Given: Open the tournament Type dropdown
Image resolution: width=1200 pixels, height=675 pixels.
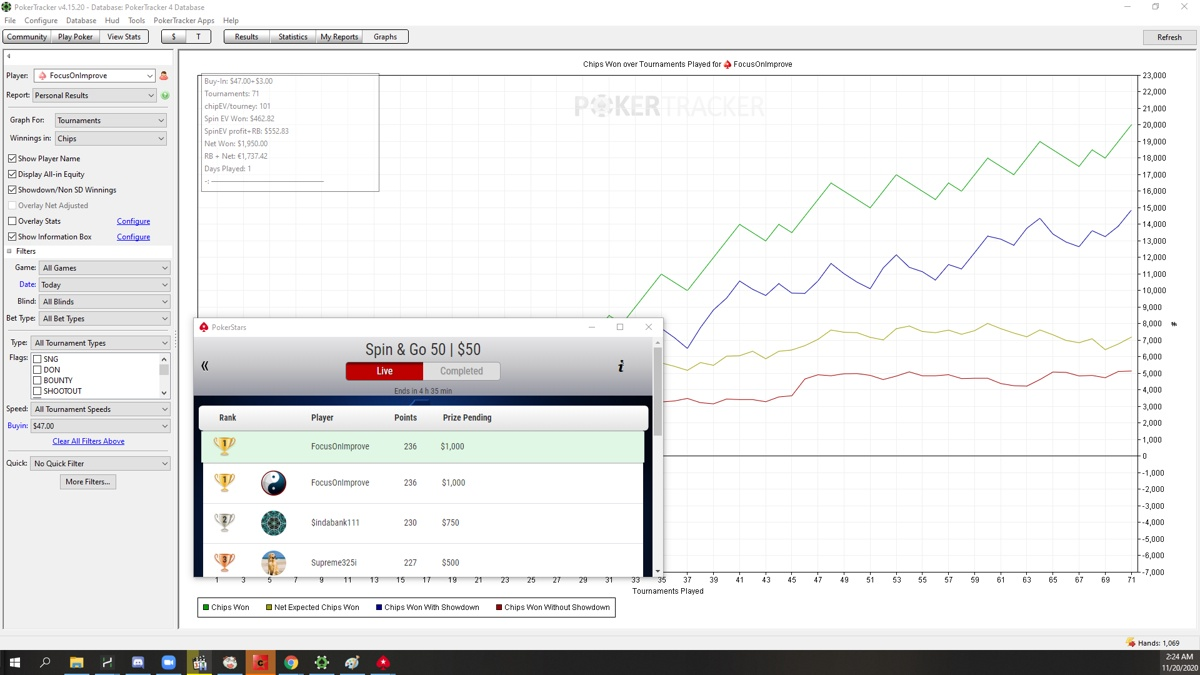Looking at the screenshot, I should [x=101, y=343].
